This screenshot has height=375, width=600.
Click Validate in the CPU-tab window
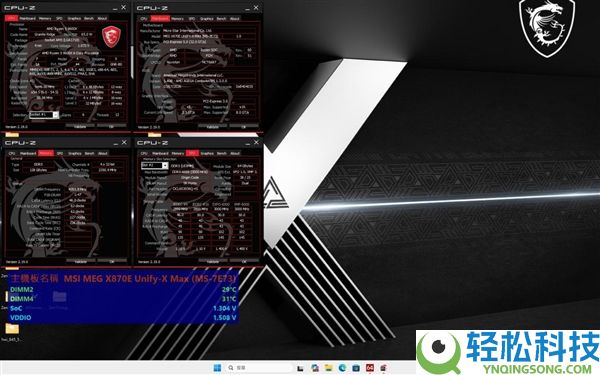coord(80,126)
